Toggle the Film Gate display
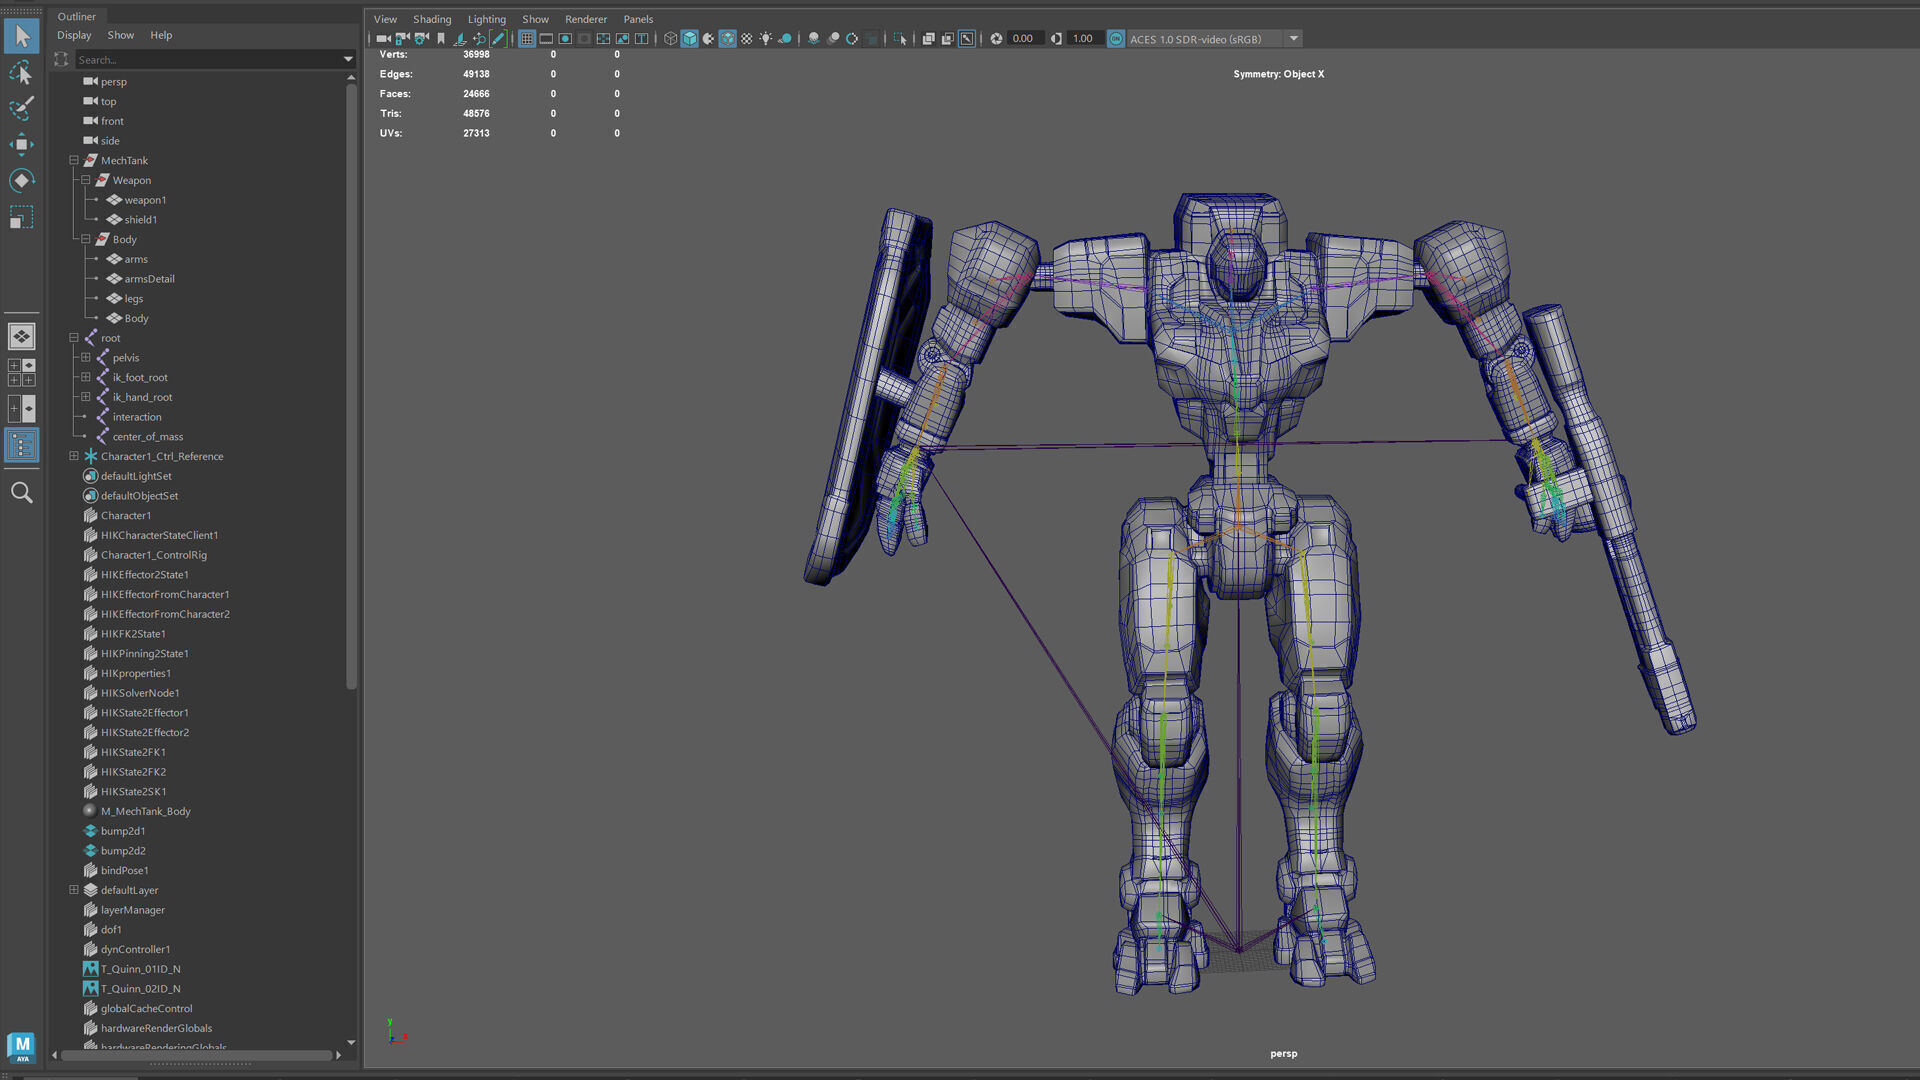The image size is (1920, 1080). 546,39
